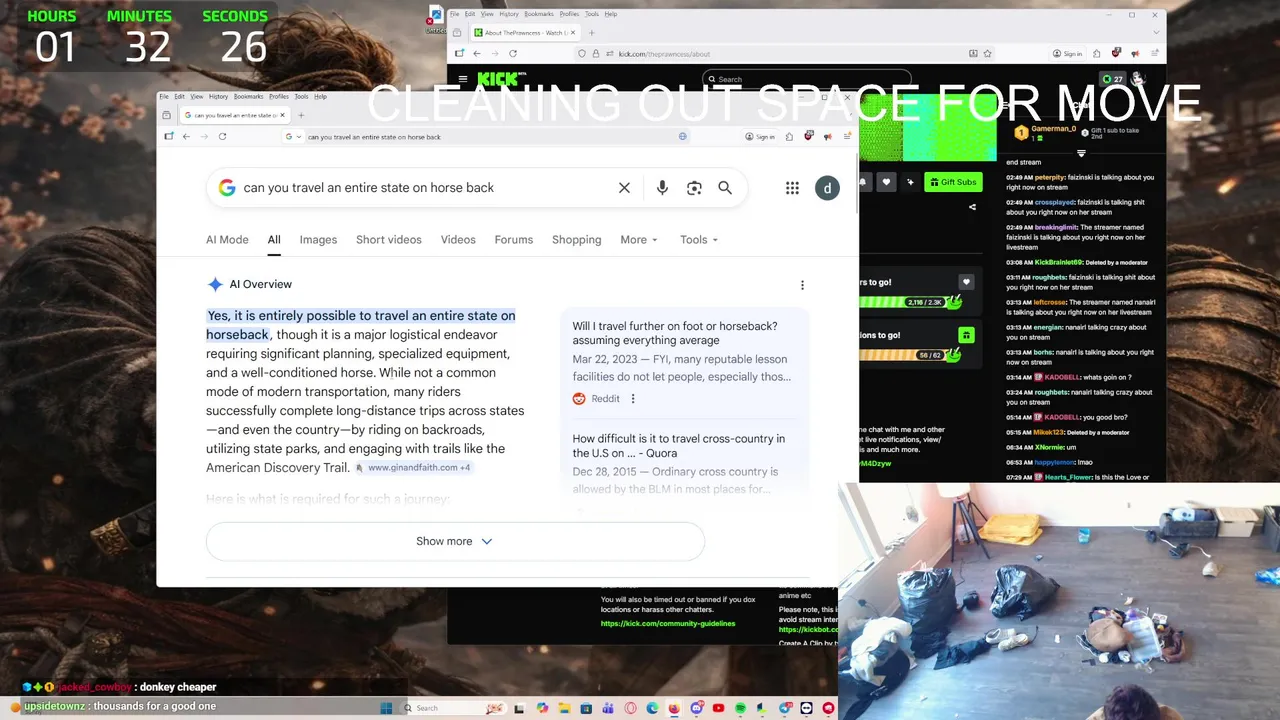Switch to the Images results tab
The image size is (1280, 720).
pyautogui.click(x=318, y=240)
